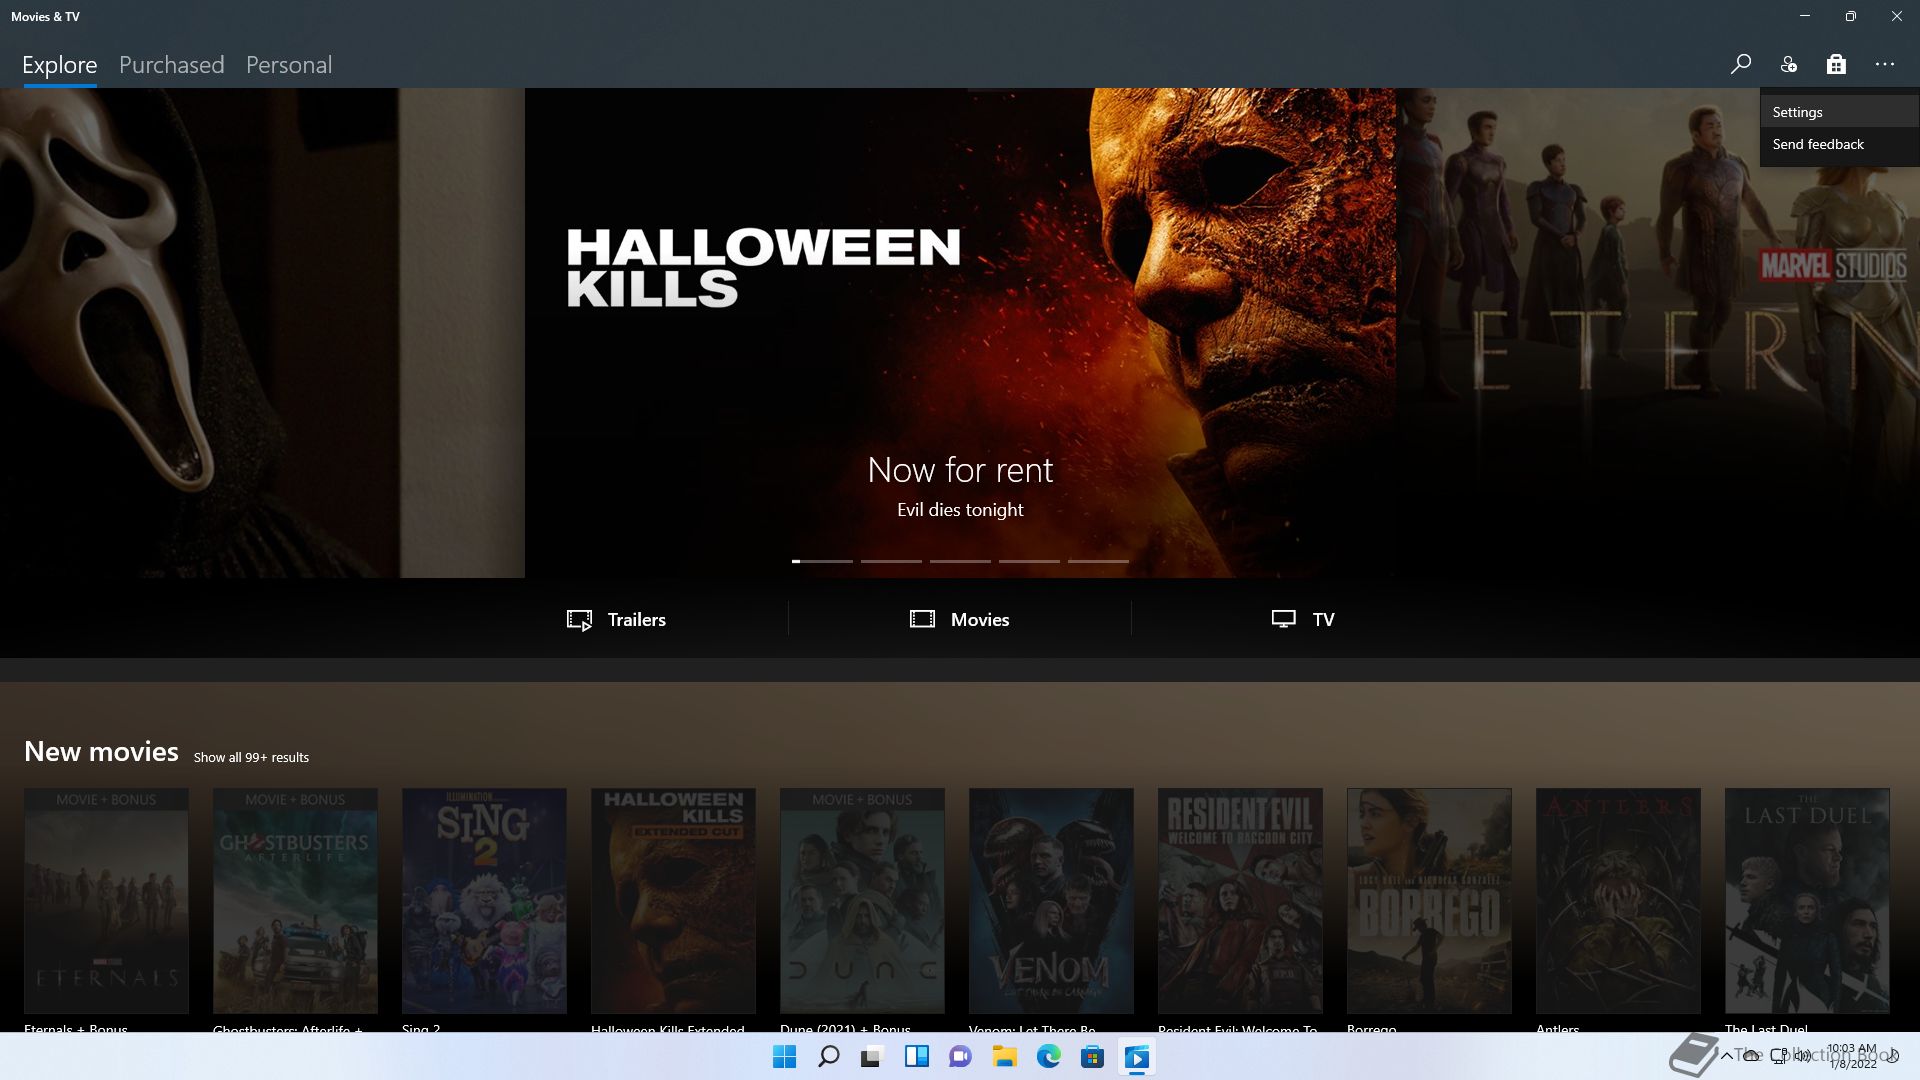Open the Sing 2 movie poster
The image size is (1920, 1080).
[x=484, y=901]
